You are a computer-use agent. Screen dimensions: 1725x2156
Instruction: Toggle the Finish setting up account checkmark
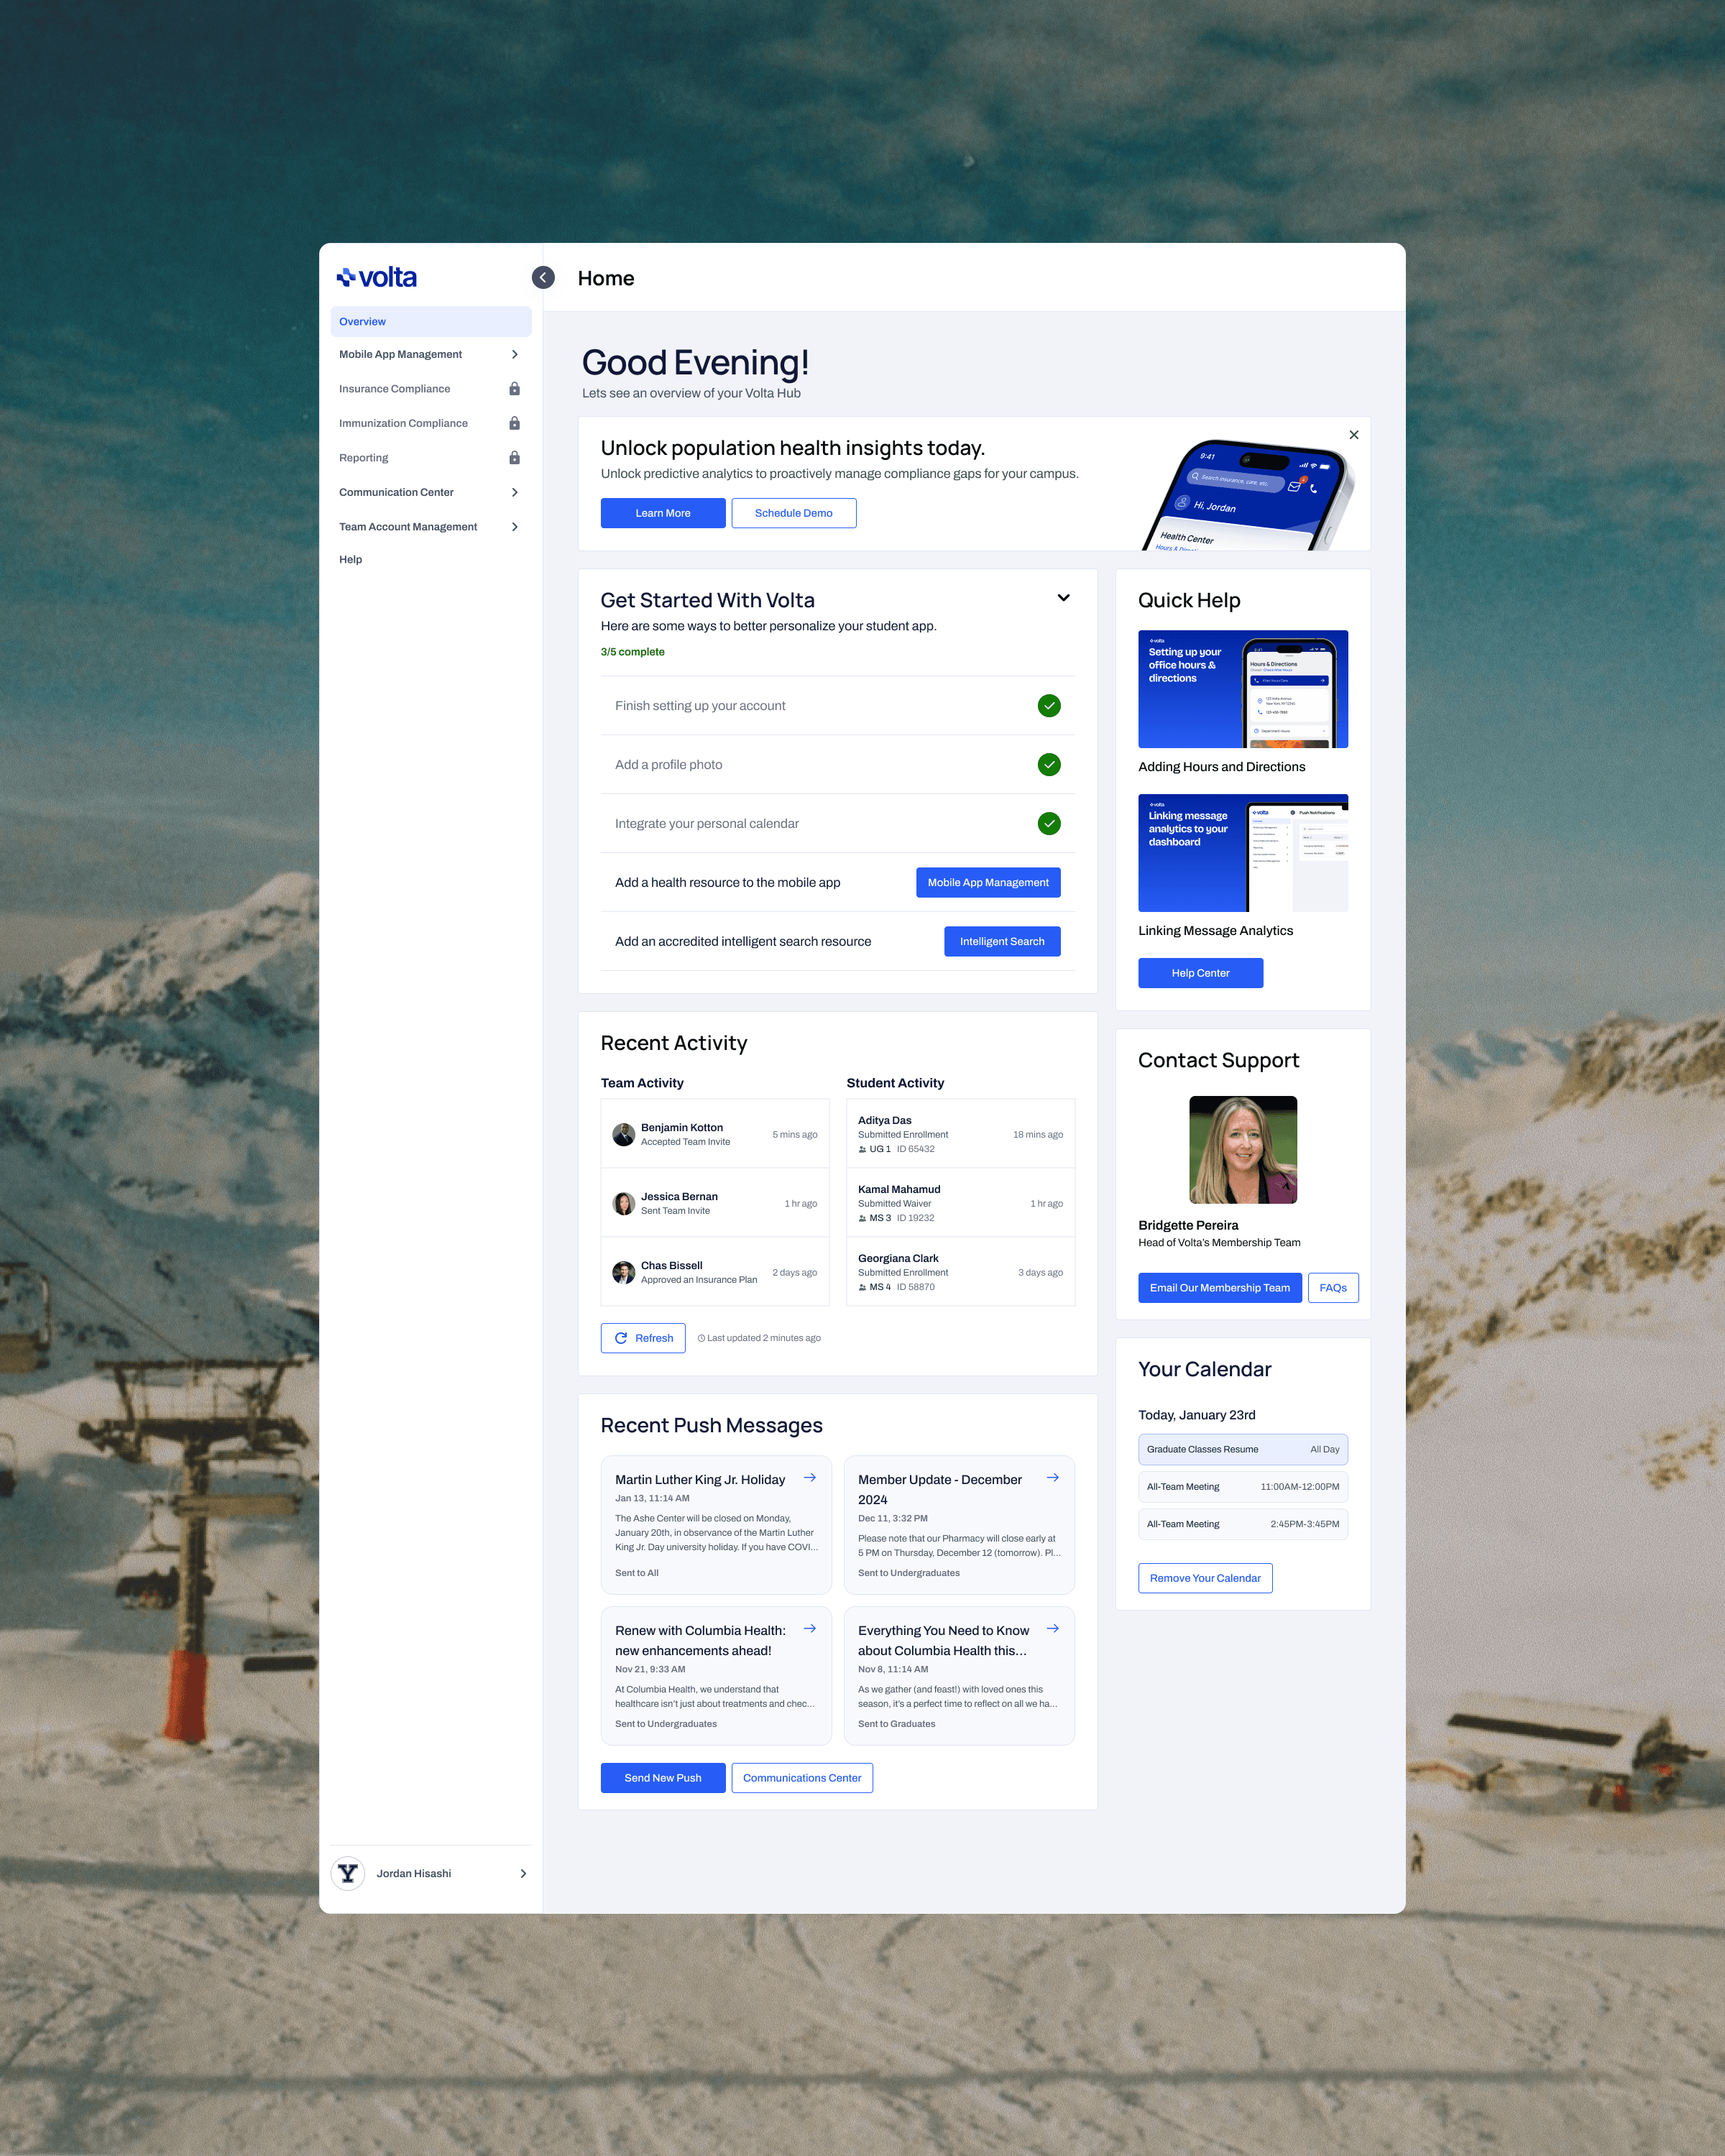(x=1048, y=706)
